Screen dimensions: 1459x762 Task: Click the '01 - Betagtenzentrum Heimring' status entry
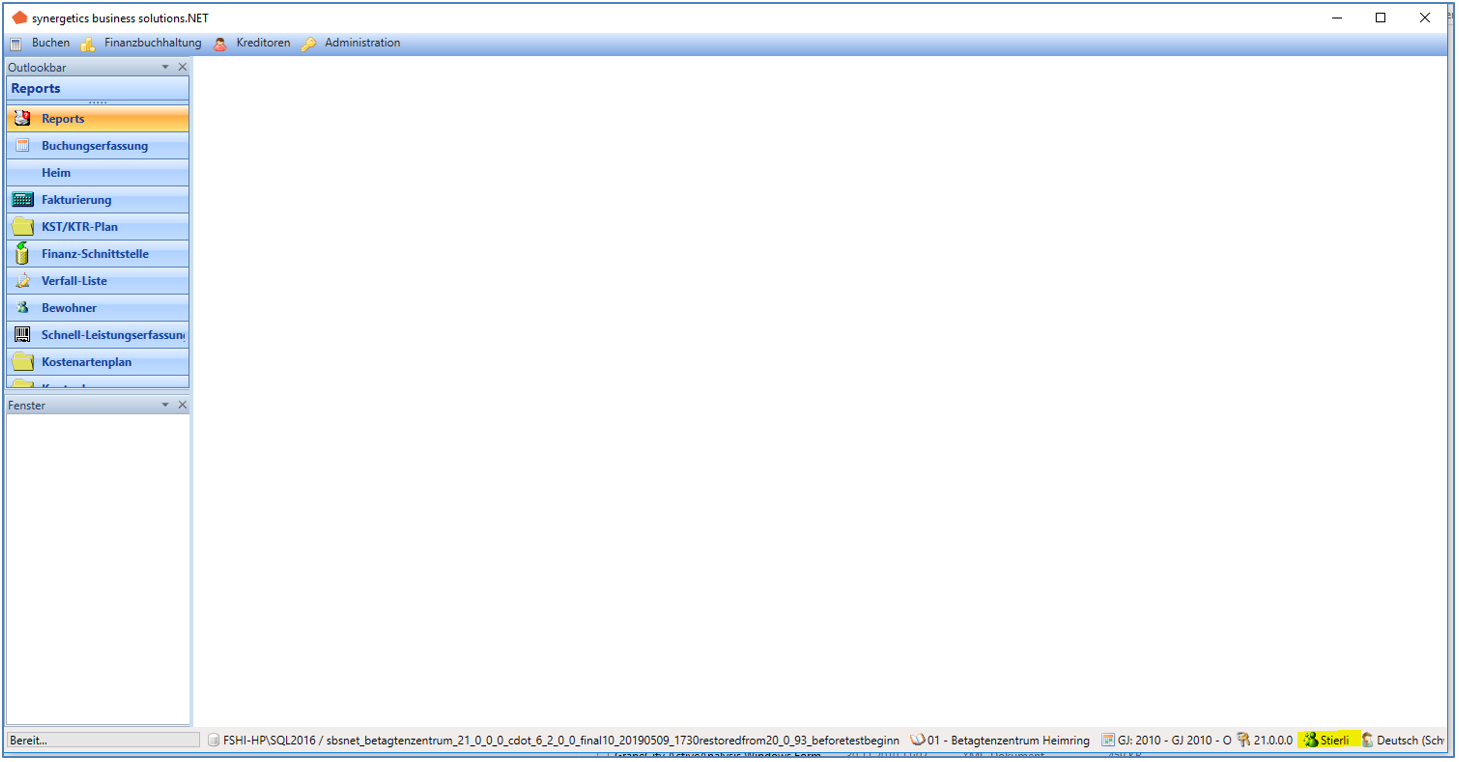click(1000, 740)
